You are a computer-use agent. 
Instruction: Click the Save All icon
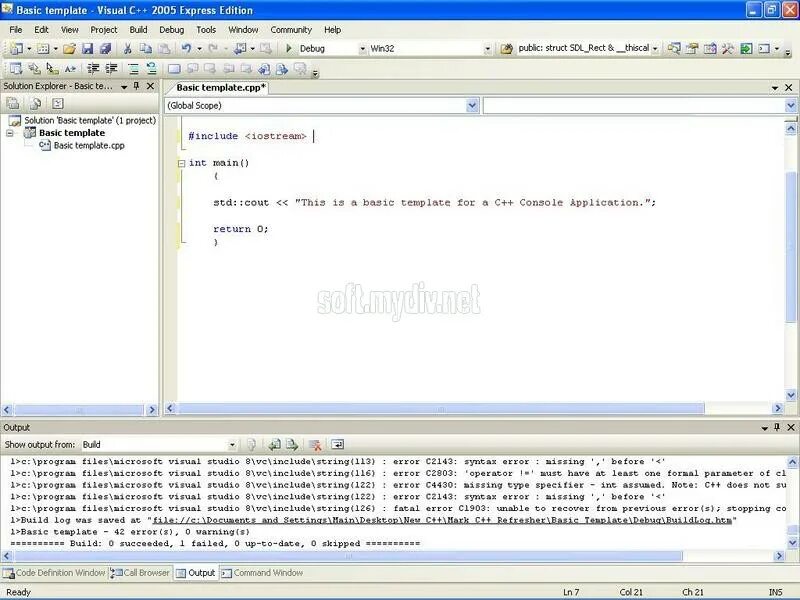[x=106, y=48]
